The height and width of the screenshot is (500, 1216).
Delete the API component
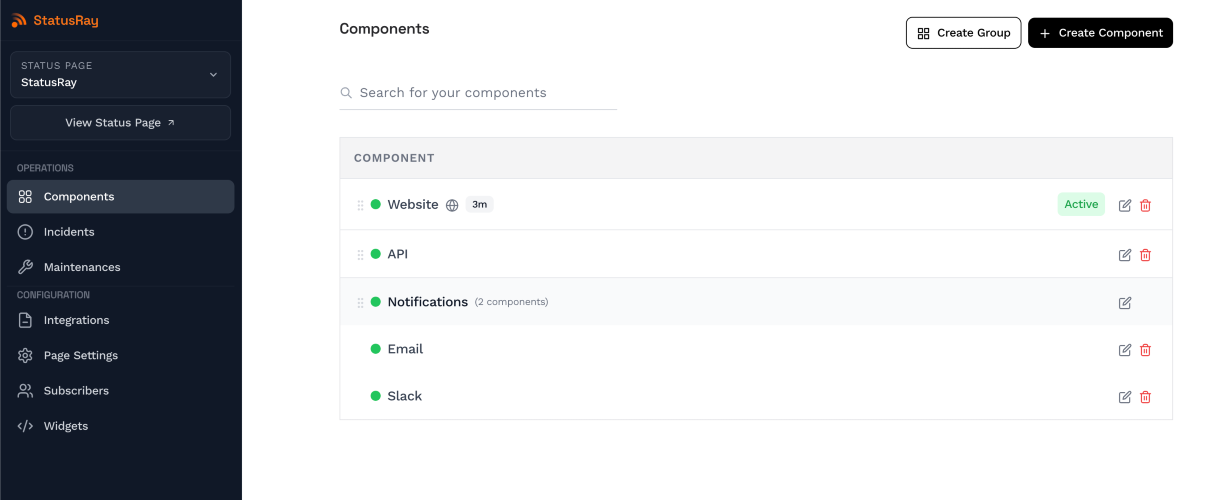pos(1146,255)
